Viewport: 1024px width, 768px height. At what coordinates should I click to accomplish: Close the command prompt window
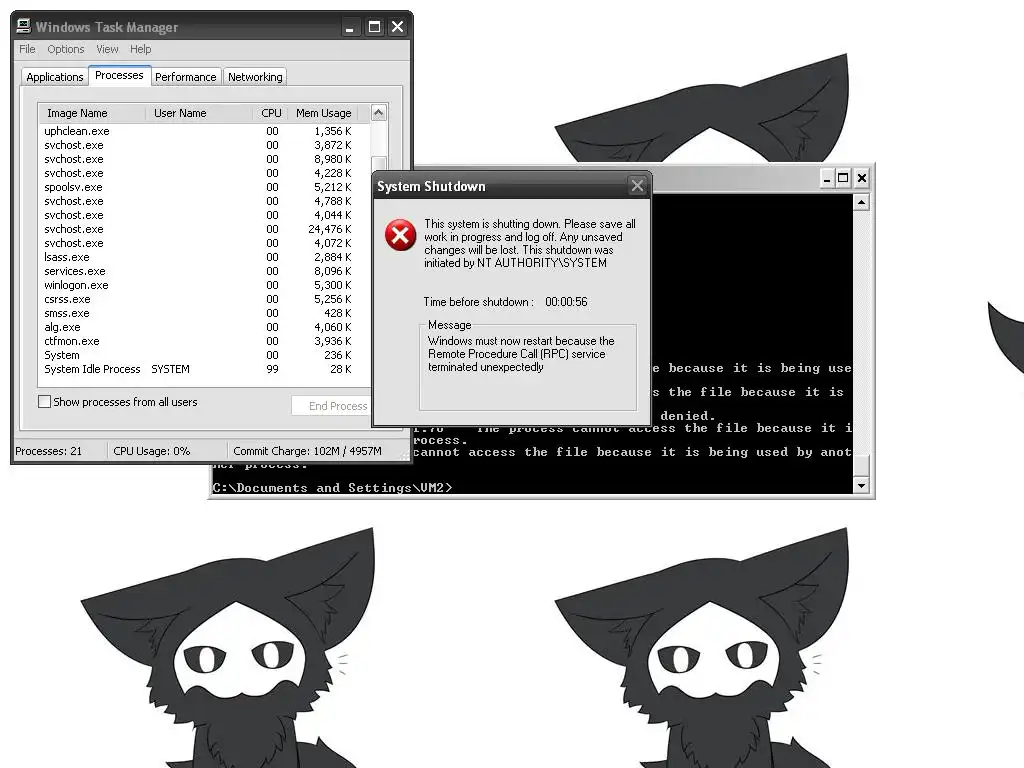(x=861, y=178)
